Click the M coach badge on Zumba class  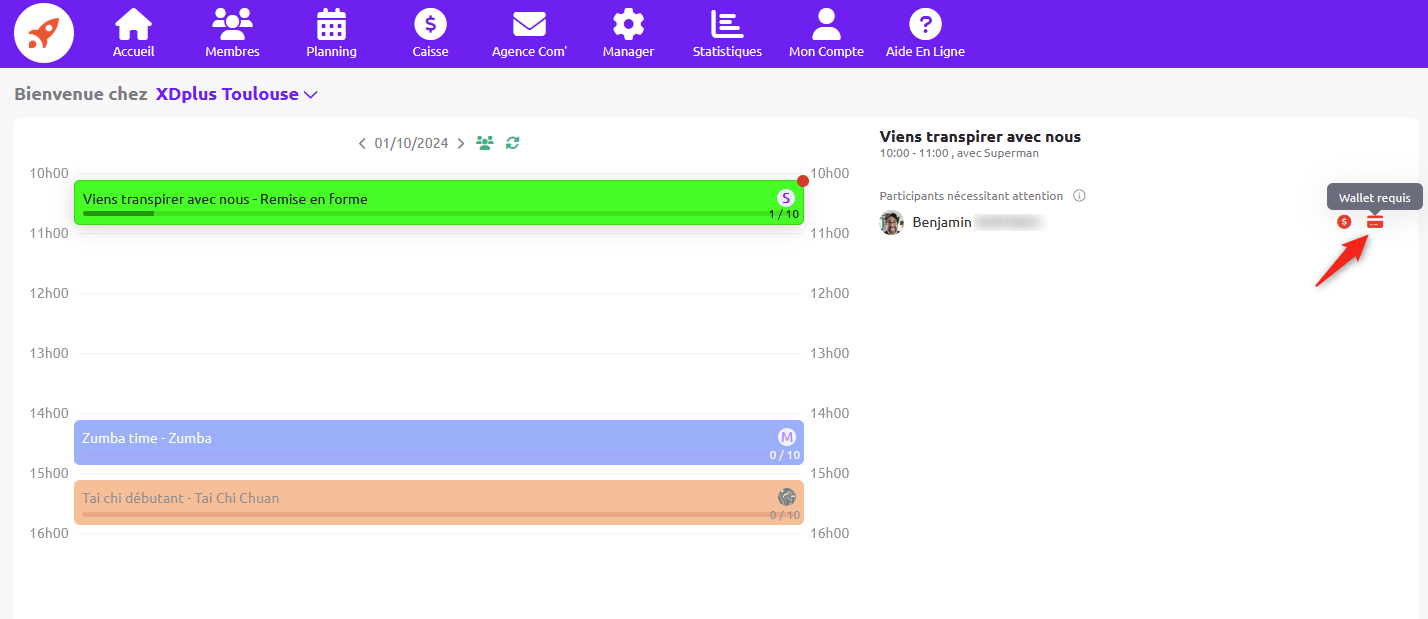click(786, 437)
